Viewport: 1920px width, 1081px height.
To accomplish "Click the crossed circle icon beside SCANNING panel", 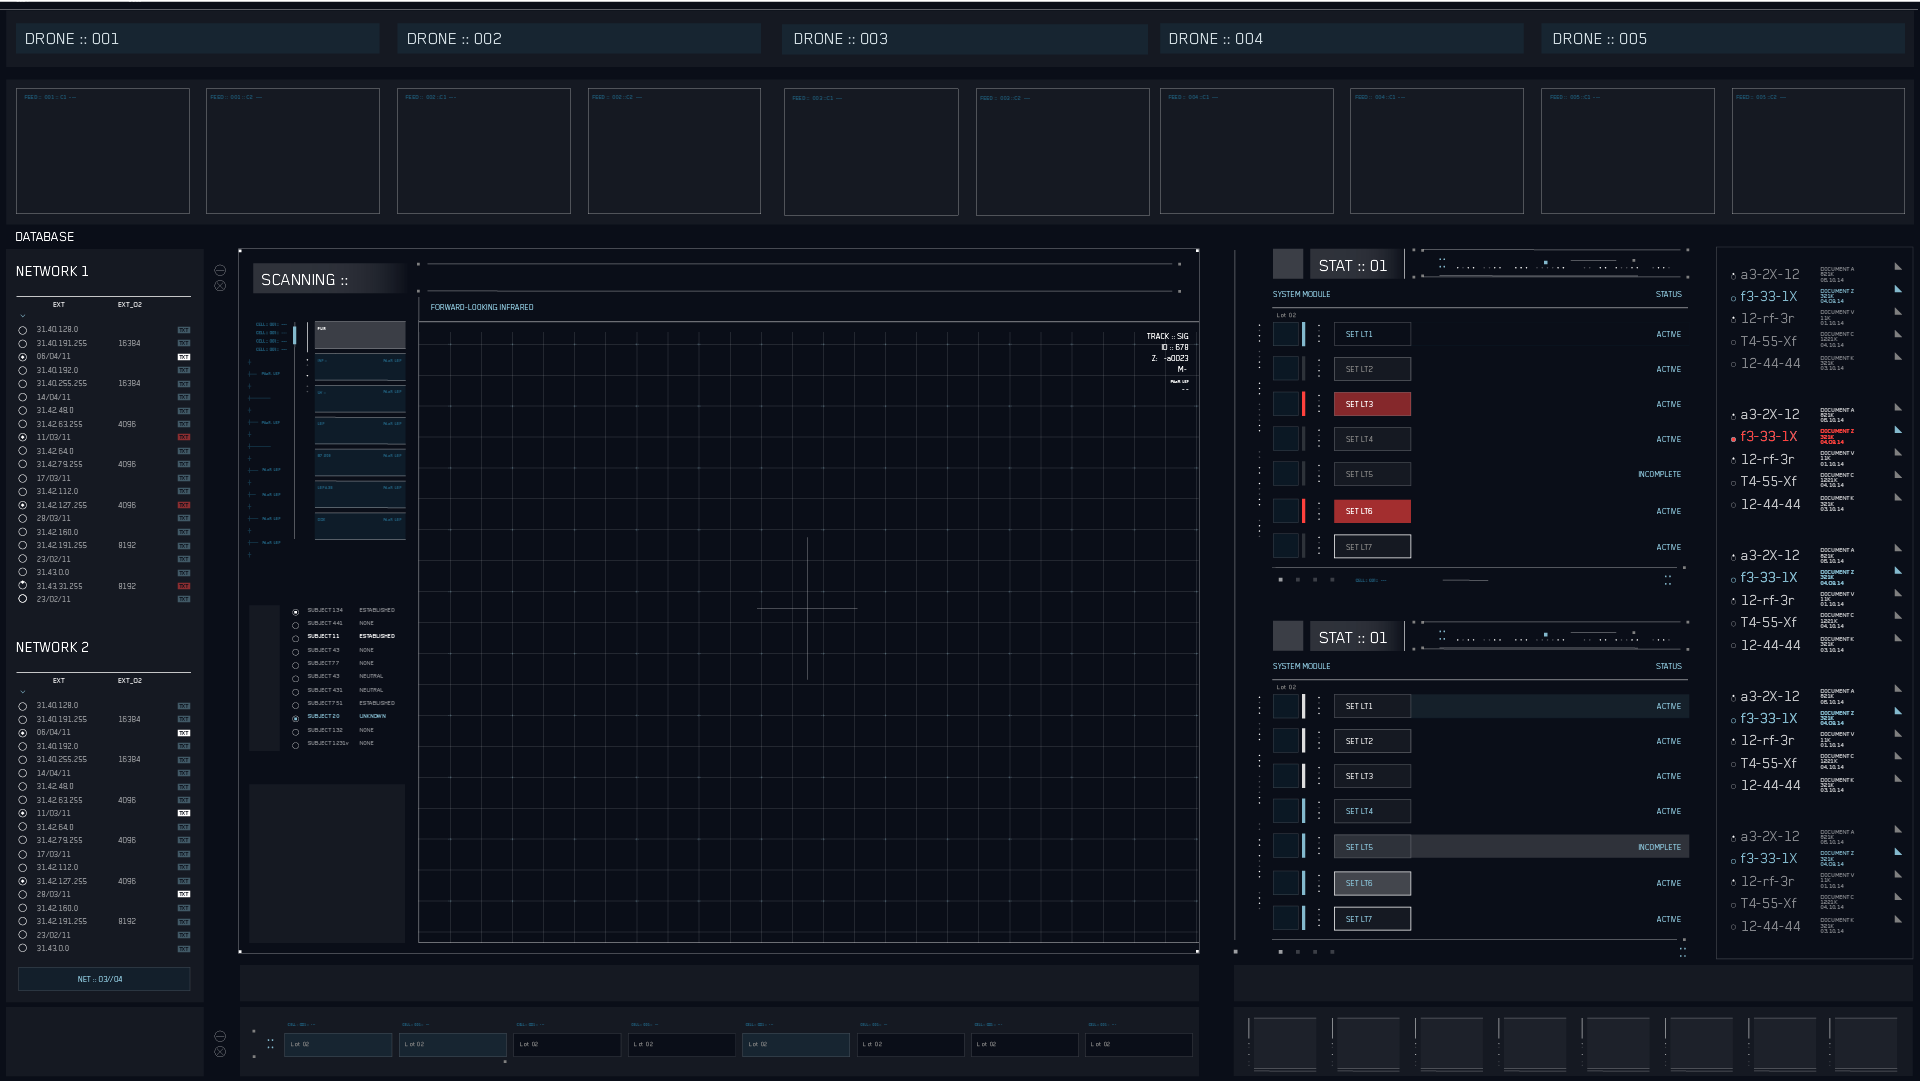I will click(220, 286).
